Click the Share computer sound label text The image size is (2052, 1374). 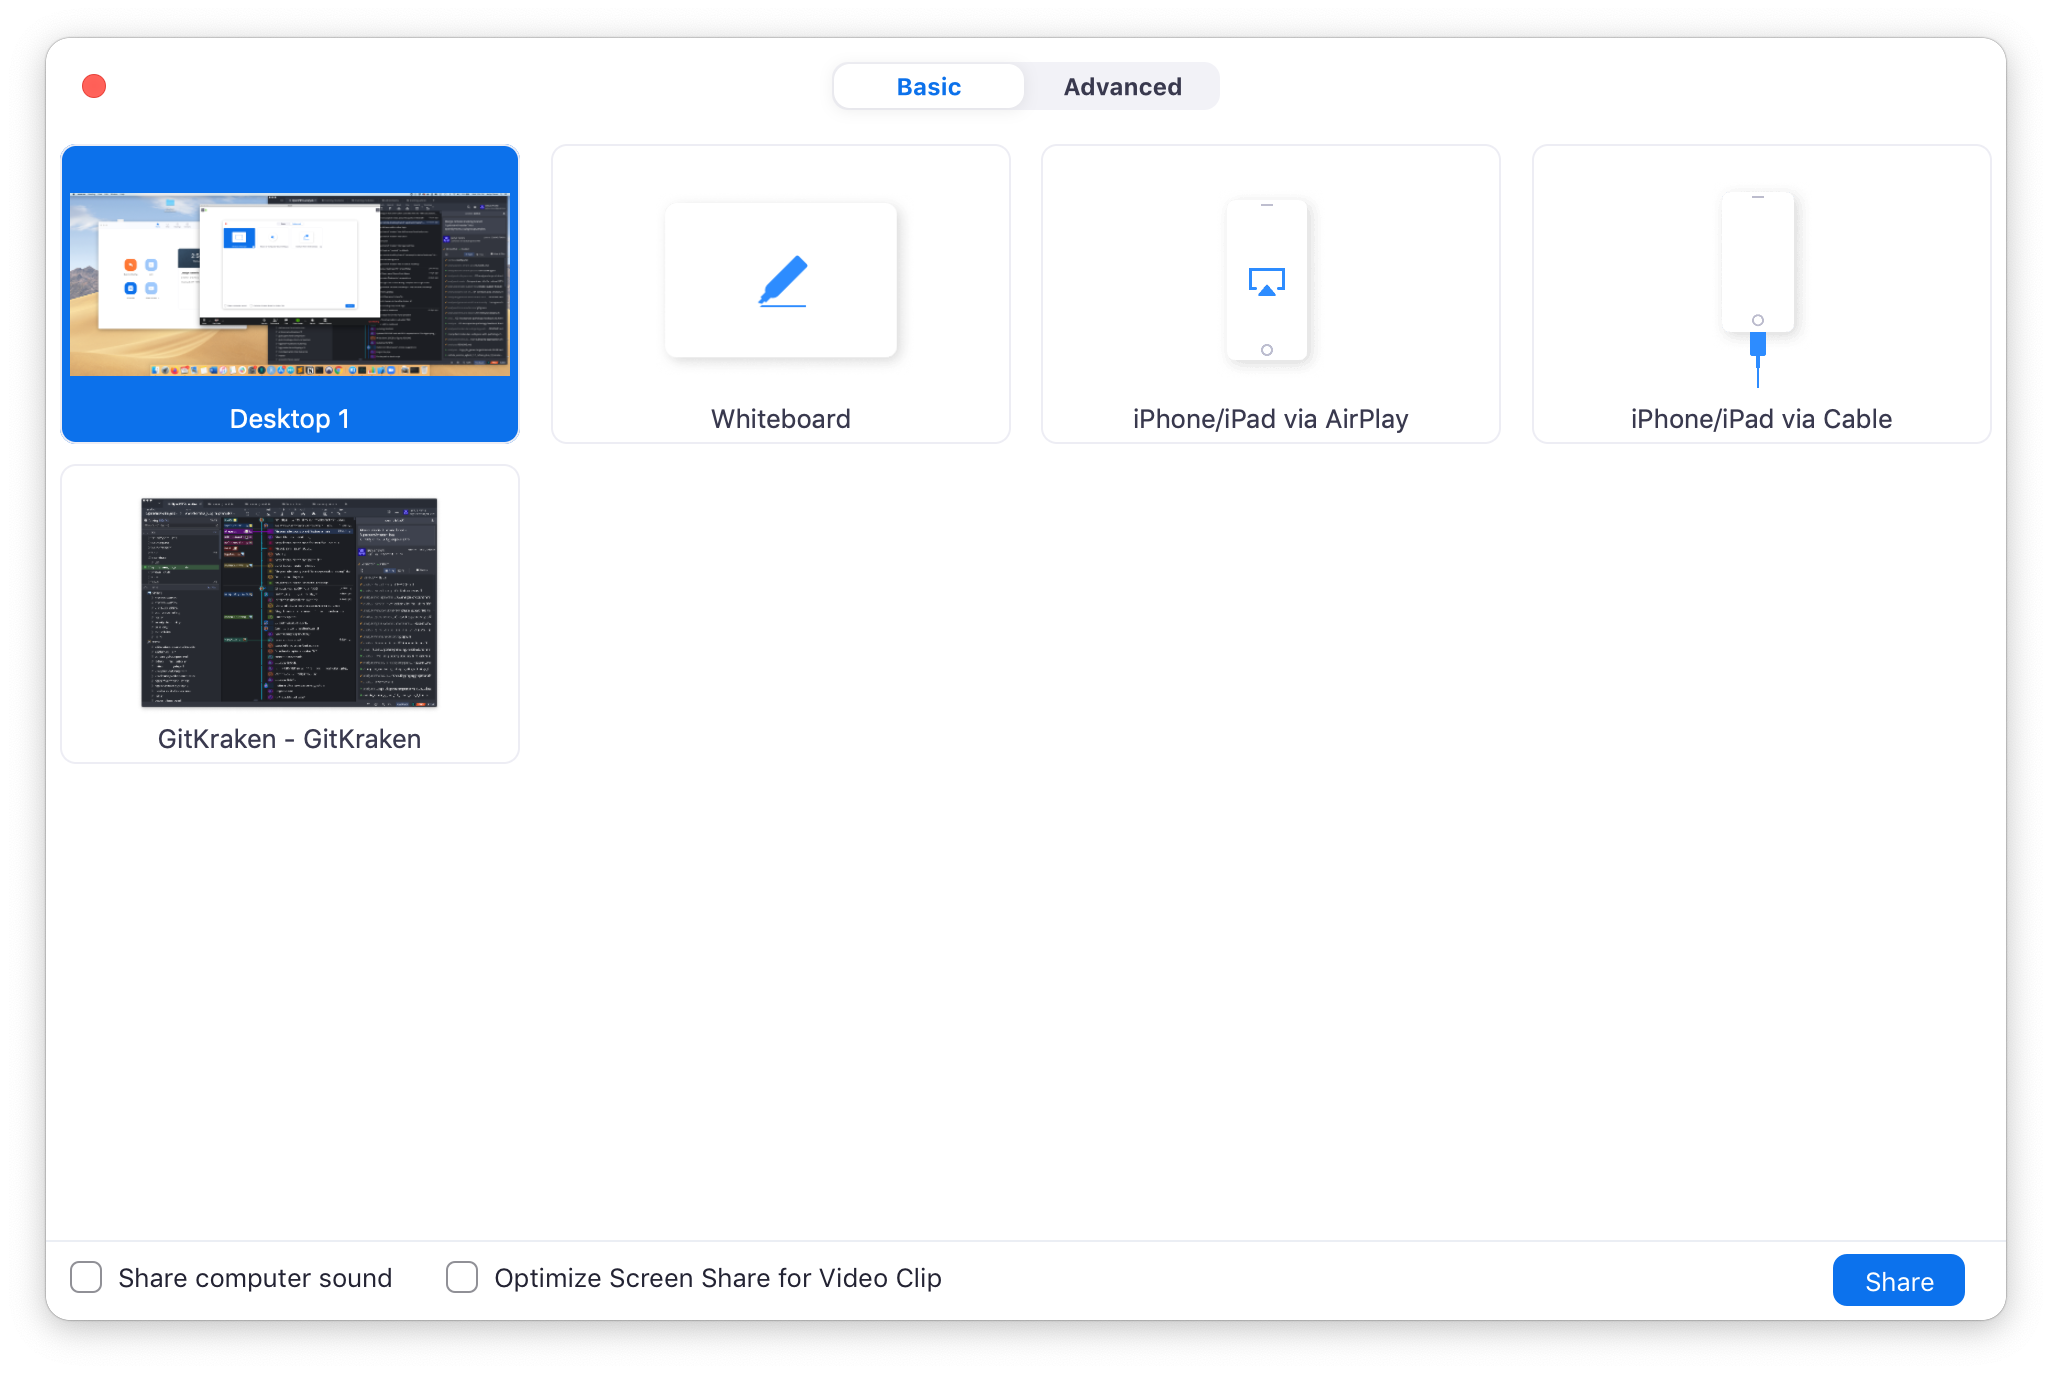(x=255, y=1278)
